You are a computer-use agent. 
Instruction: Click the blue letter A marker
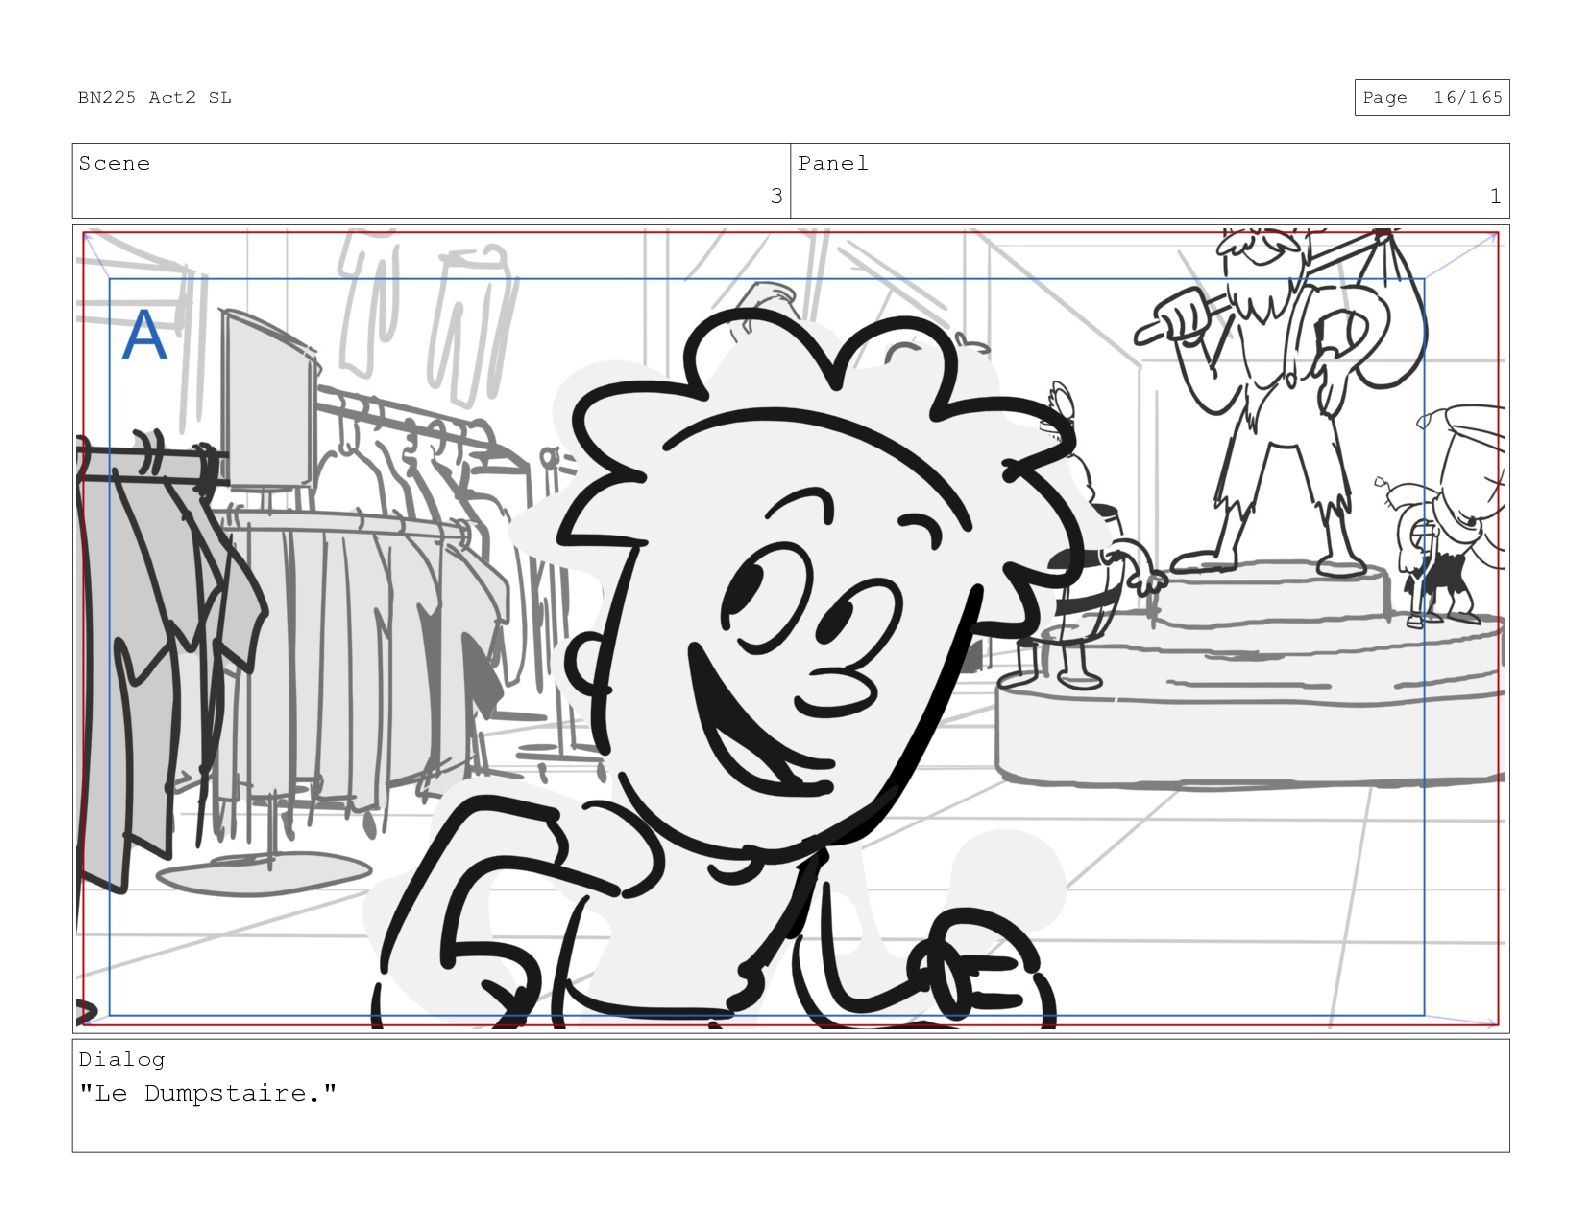pyautogui.click(x=144, y=336)
